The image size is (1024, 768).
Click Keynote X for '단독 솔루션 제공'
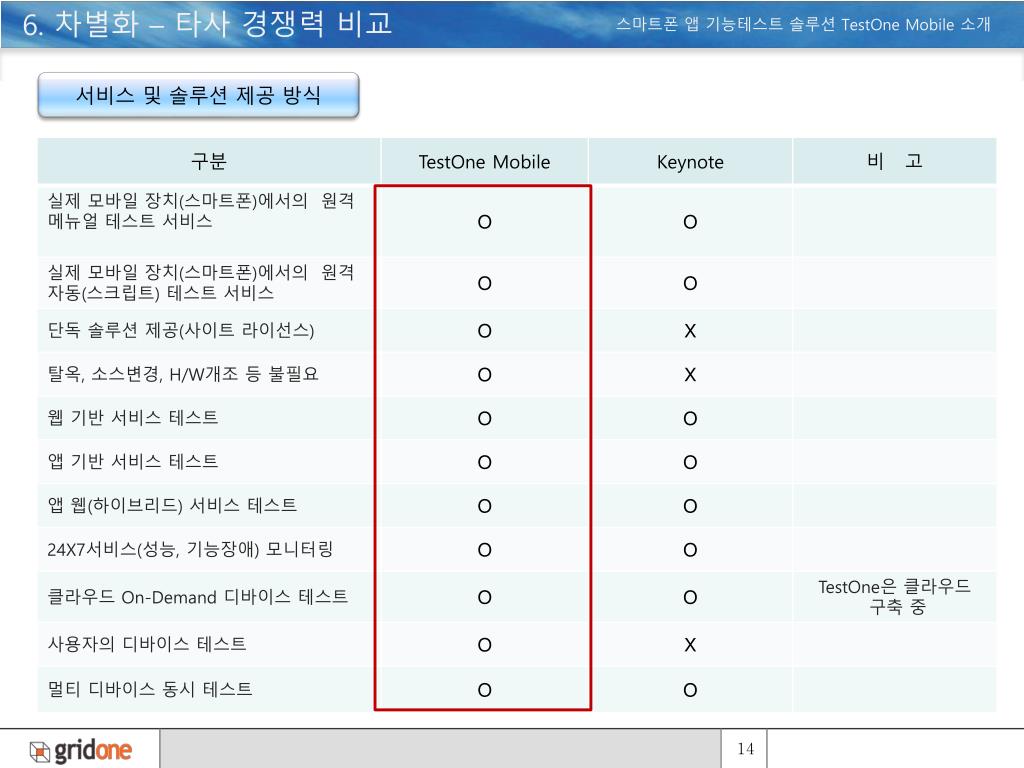[x=690, y=331]
